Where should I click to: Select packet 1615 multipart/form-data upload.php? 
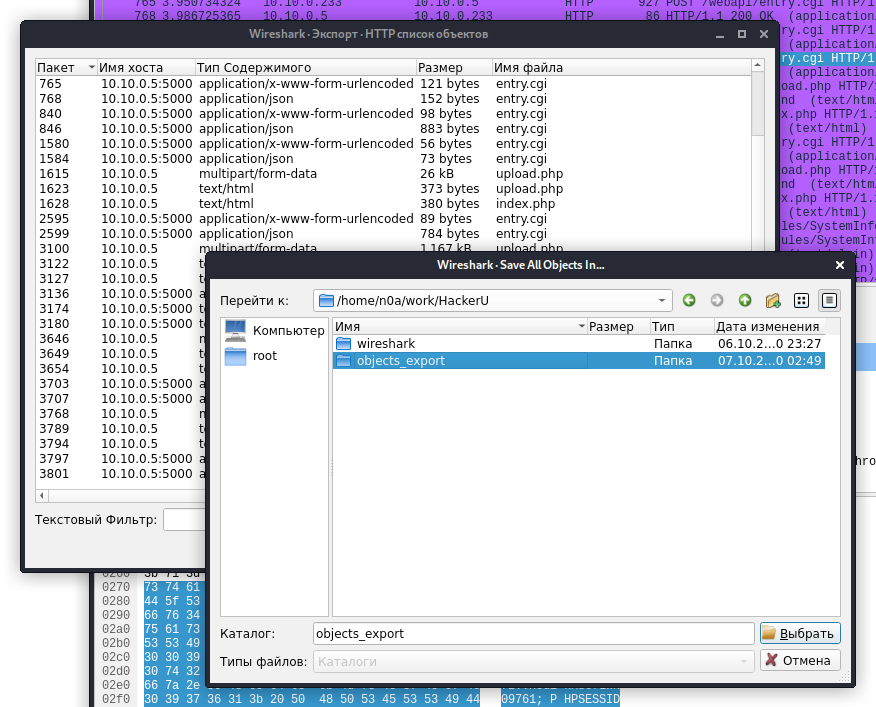[x=393, y=174]
